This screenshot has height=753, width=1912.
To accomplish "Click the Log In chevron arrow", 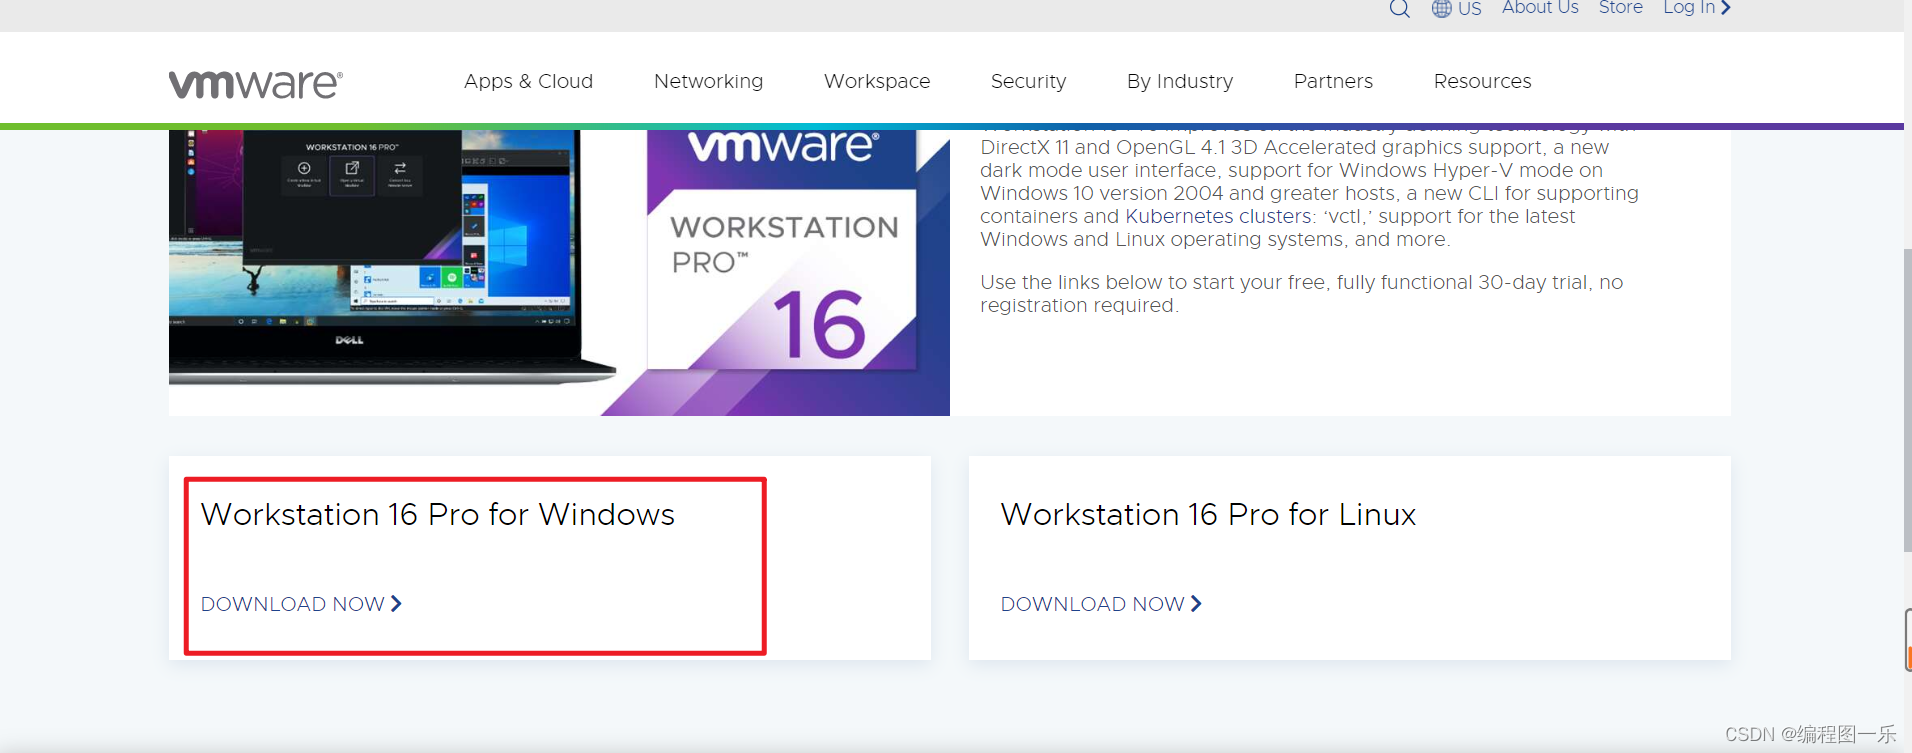I will (x=1725, y=8).
